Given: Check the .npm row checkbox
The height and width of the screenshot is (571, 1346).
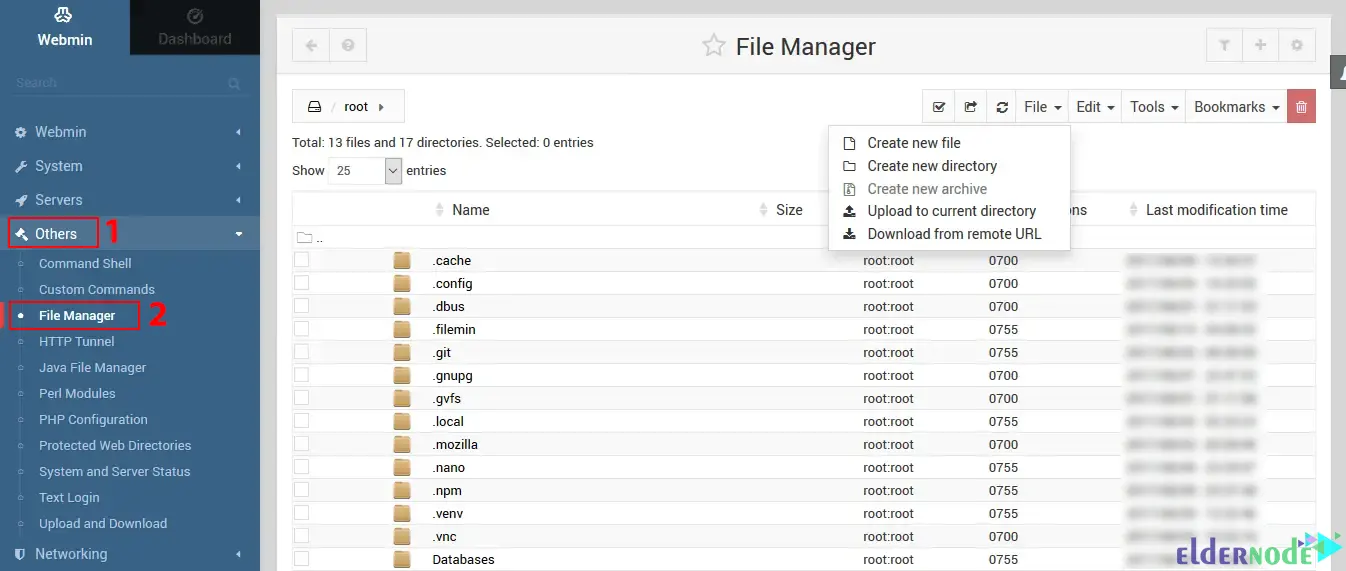Looking at the screenshot, I should click(x=301, y=490).
